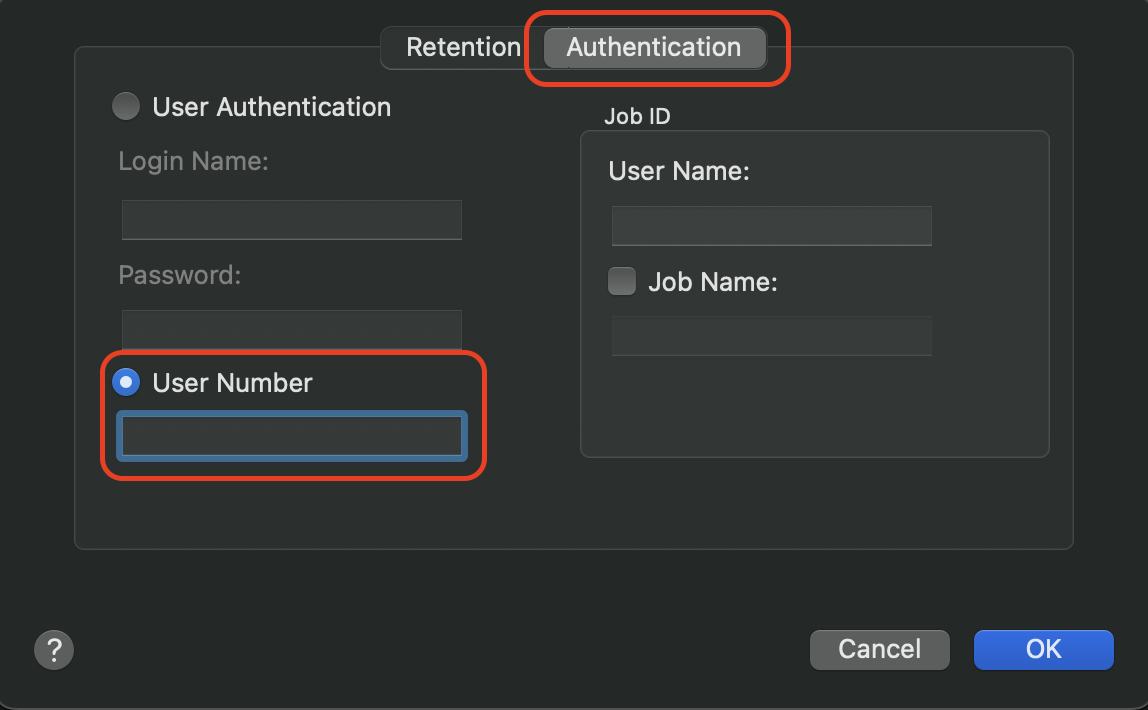
Task: Click the "User Authentication" label text
Action: click(x=271, y=107)
